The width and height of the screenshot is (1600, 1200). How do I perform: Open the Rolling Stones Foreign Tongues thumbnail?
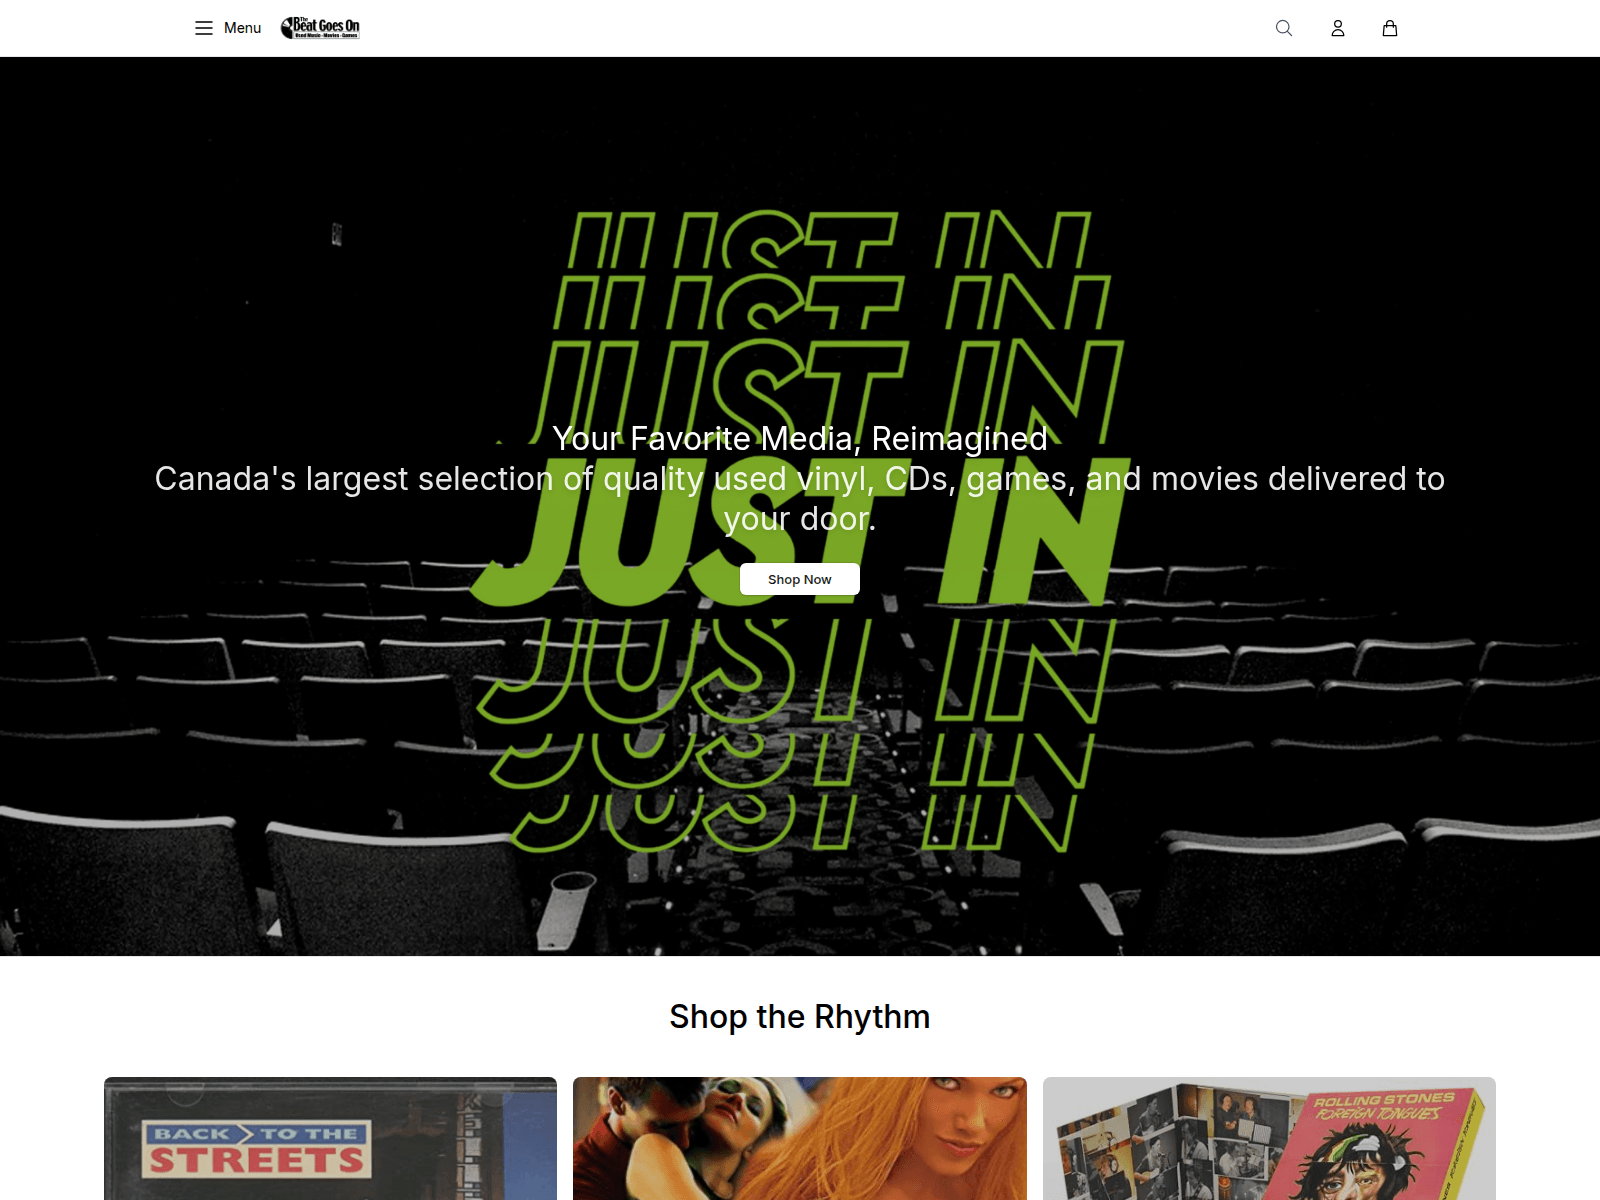(x=1269, y=1138)
